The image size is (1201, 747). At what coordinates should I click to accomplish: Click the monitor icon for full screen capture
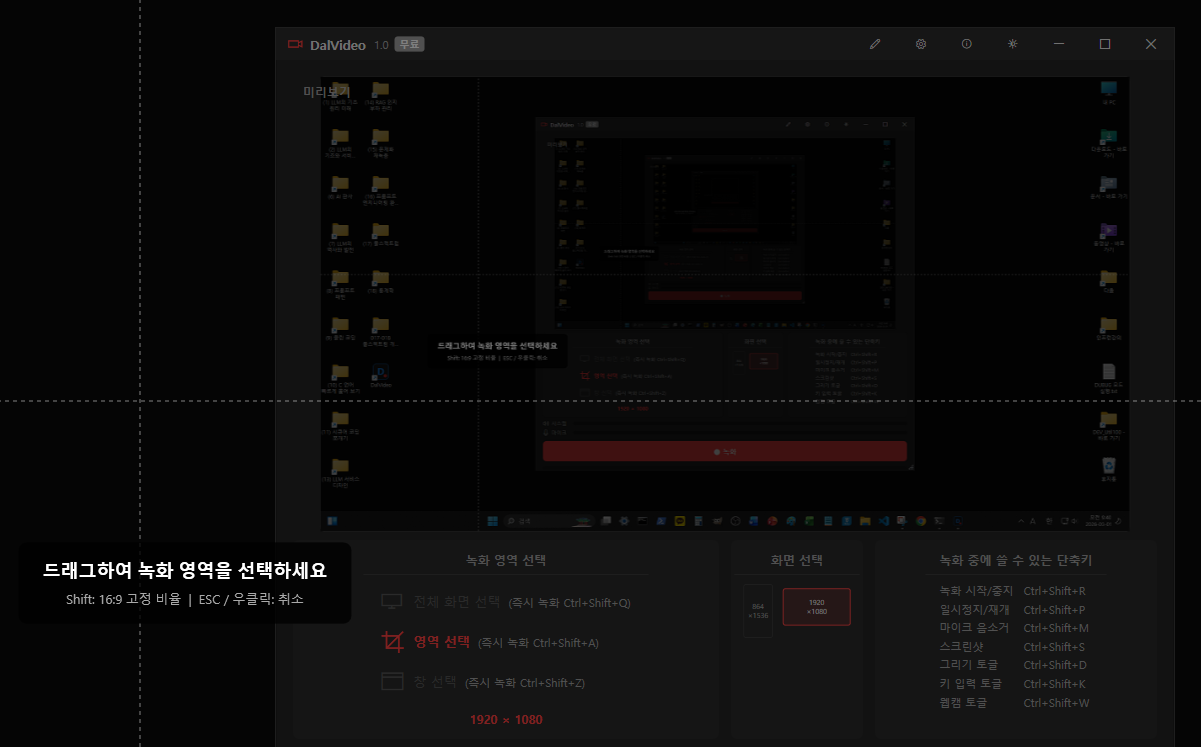392,602
